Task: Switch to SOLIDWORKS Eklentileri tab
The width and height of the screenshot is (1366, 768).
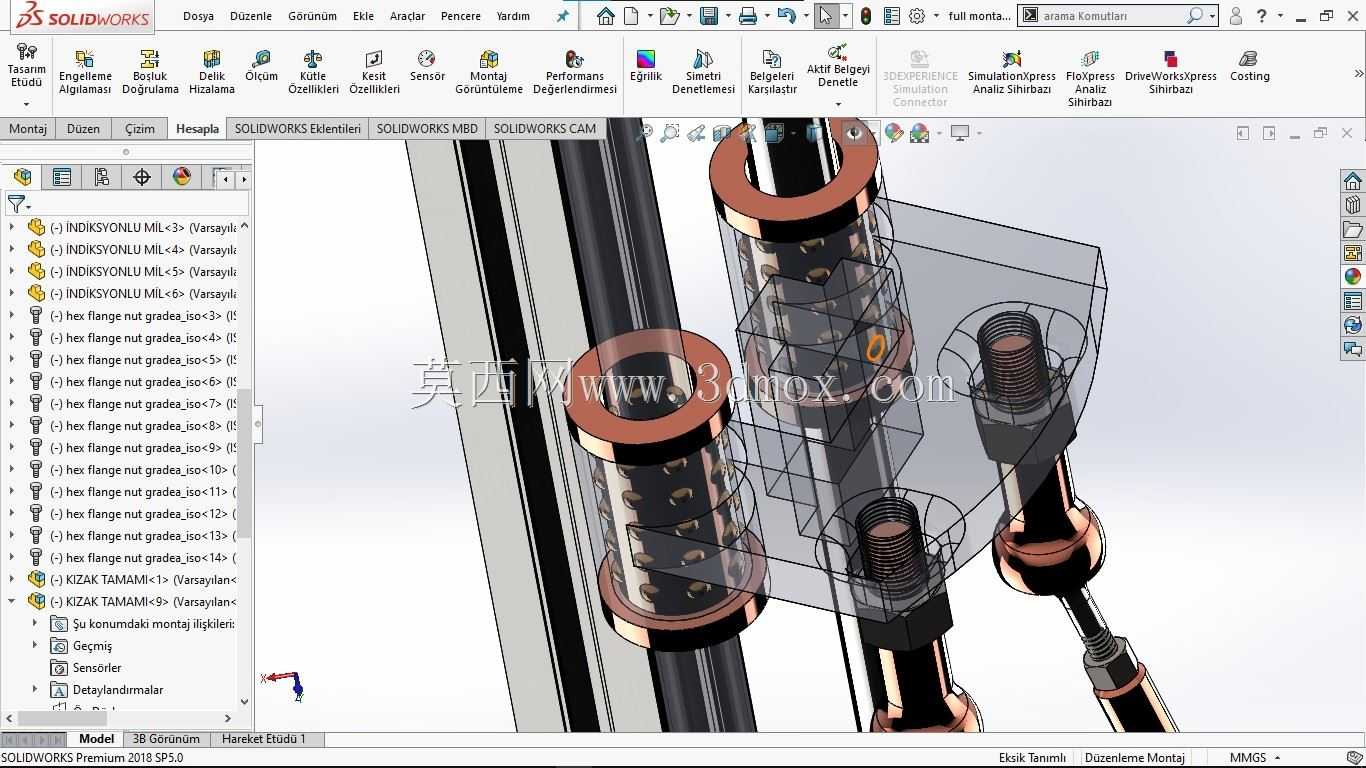Action: click(x=297, y=128)
